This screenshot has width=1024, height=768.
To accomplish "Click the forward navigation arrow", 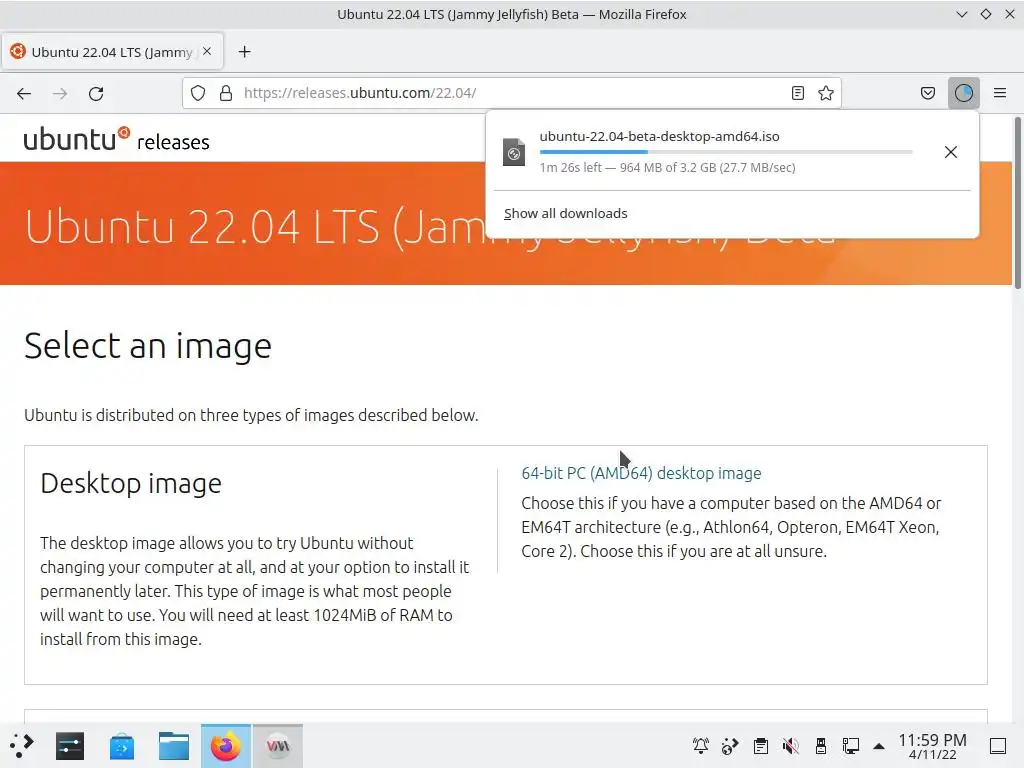I will click(60, 93).
